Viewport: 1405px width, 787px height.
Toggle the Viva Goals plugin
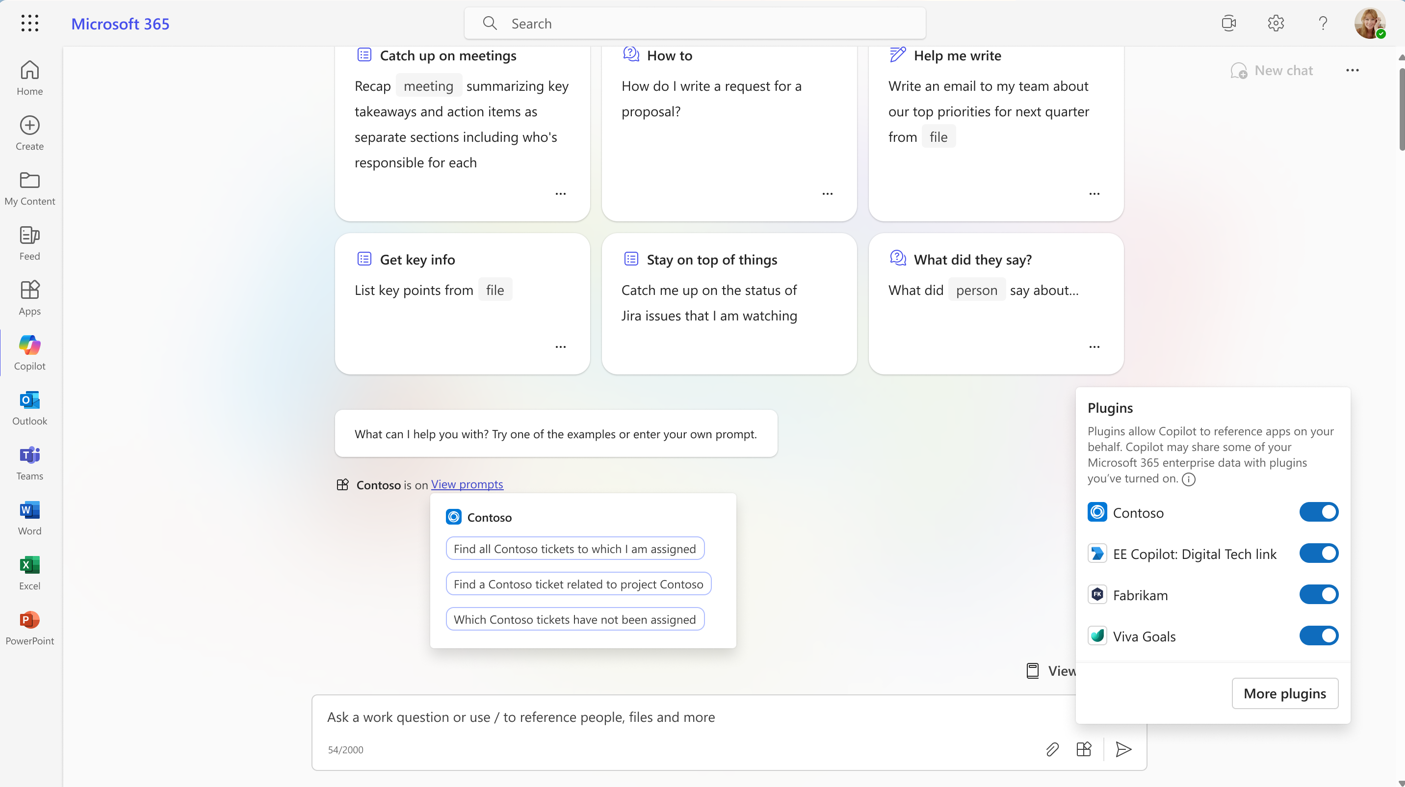tap(1319, 636)
